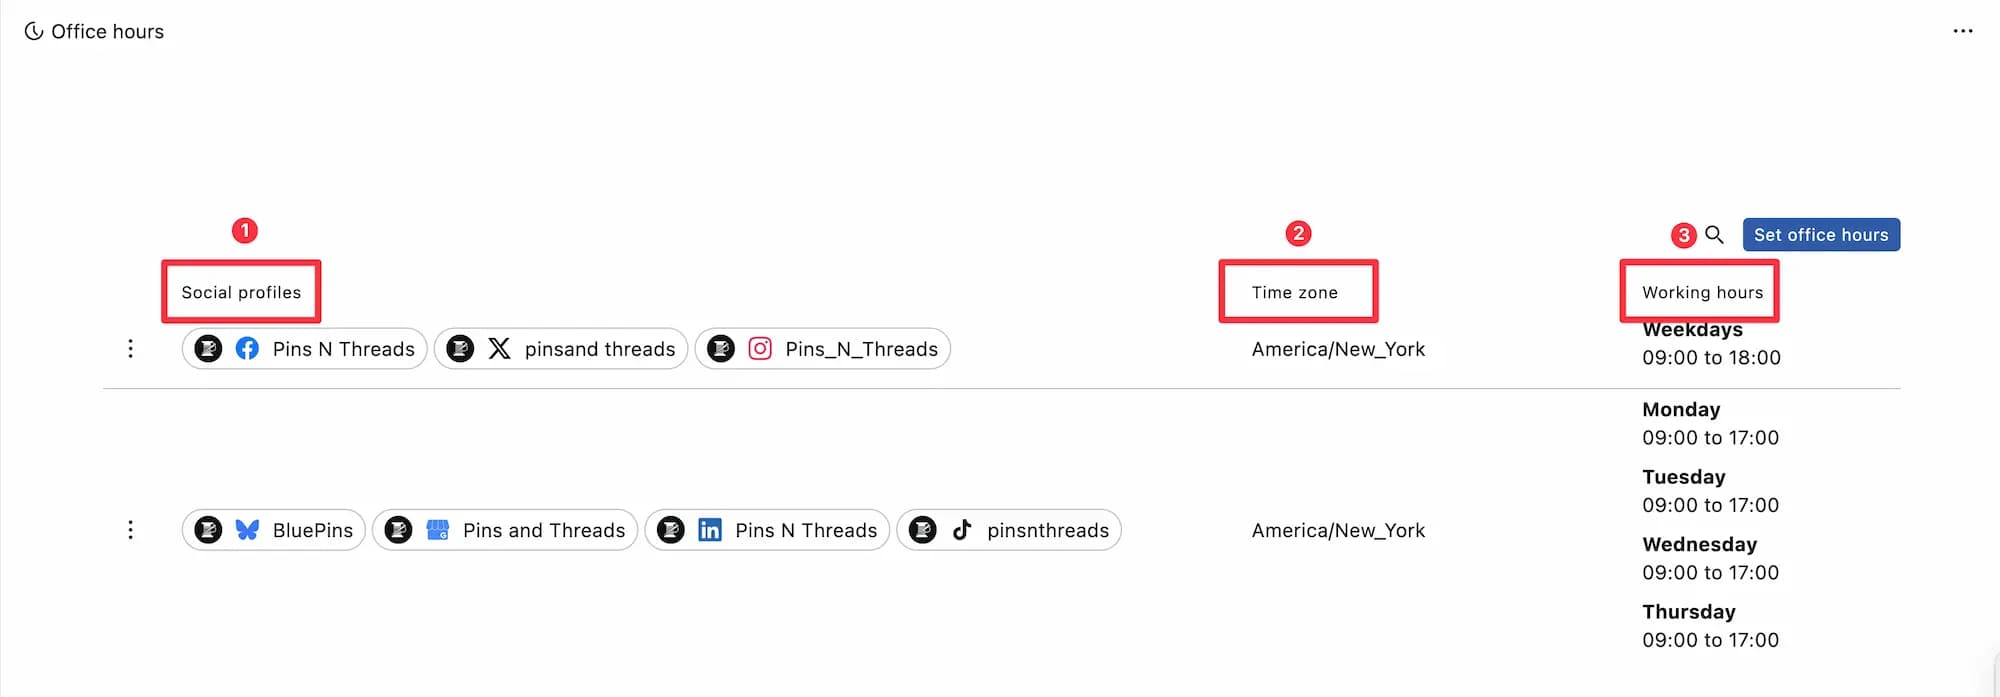This screenshot has width=2000, height=697.
Task: Open second row's vertical dots menu
Action: [x=130, y=530]
